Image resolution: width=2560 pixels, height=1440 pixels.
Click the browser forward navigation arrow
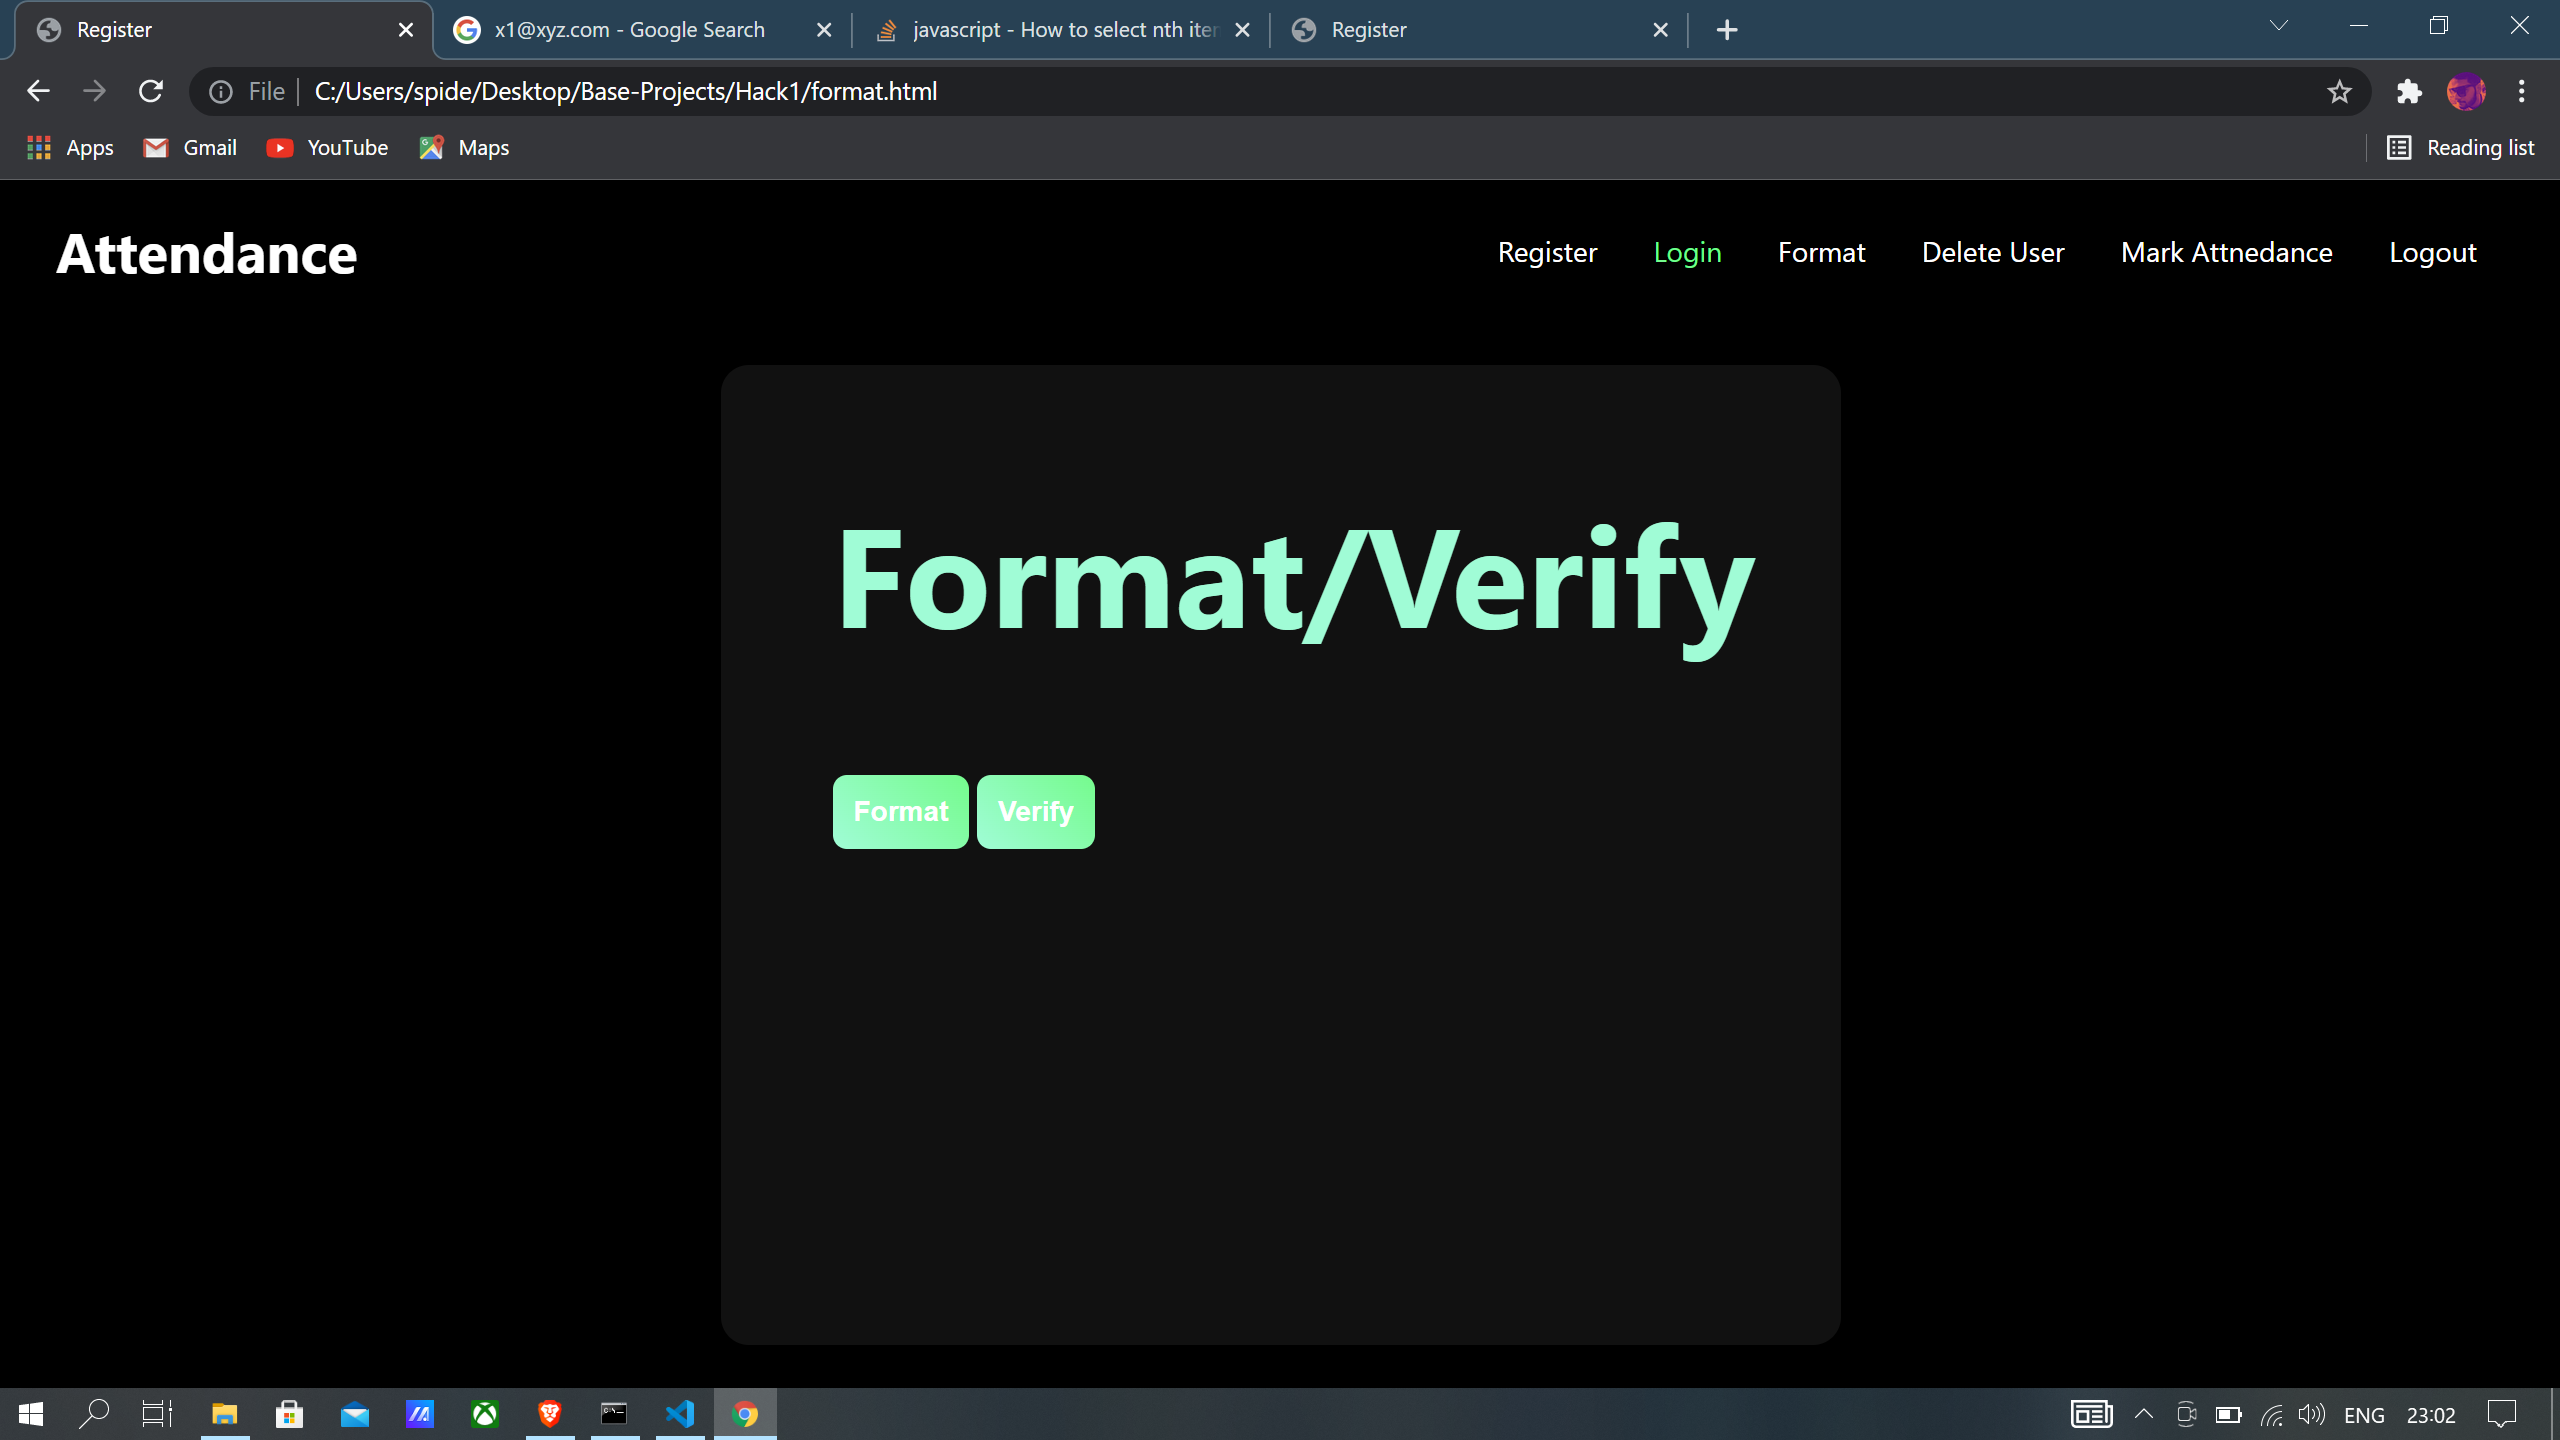pos(95,91)
